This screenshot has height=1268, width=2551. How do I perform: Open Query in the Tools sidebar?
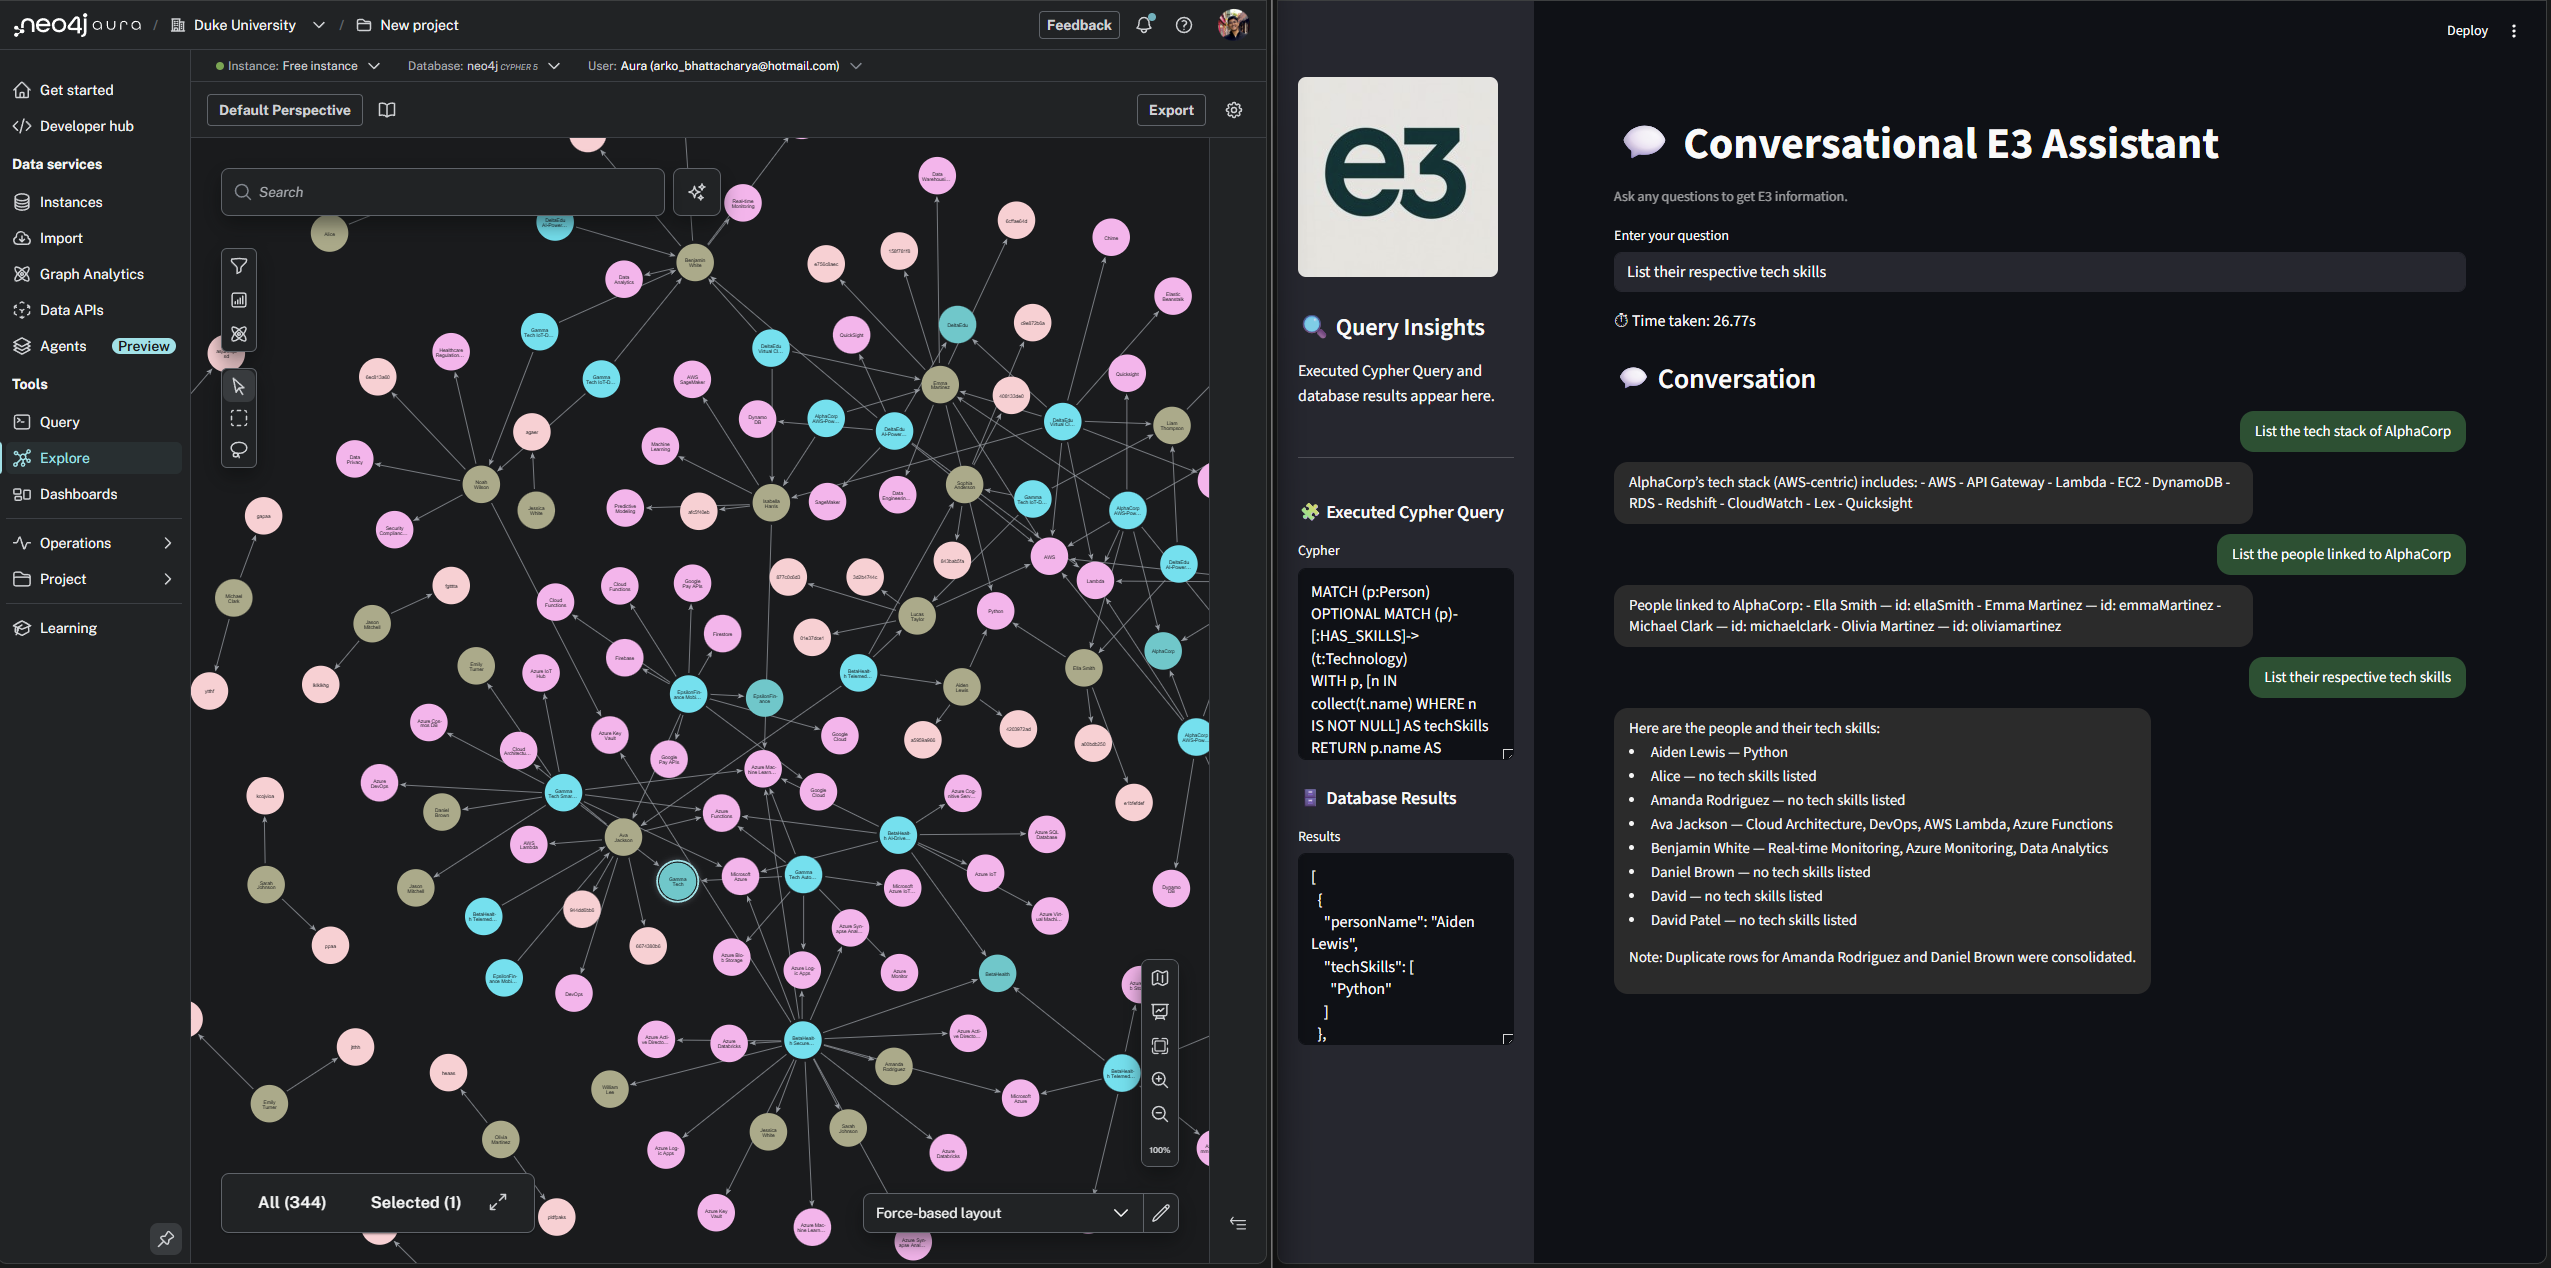point(60,422)
